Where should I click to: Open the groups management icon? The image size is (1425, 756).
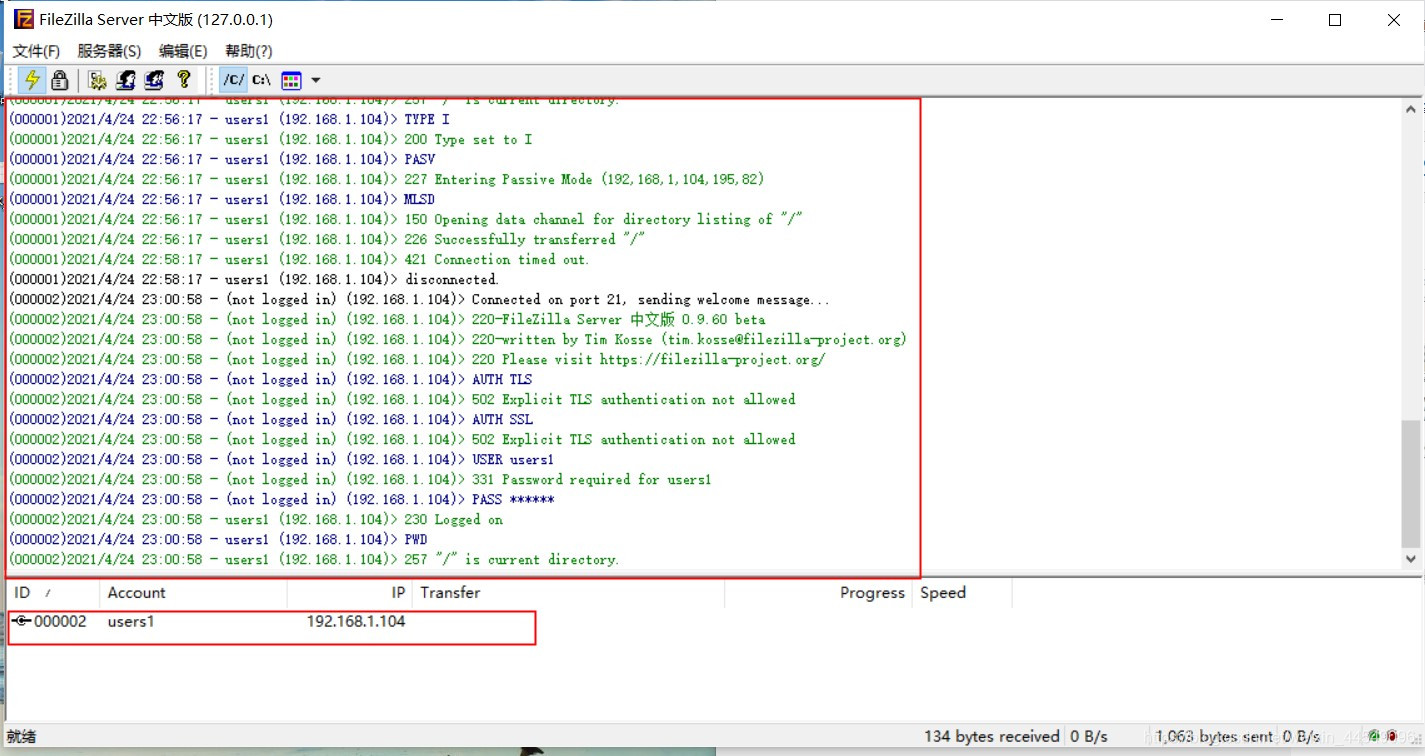[154, 80]
